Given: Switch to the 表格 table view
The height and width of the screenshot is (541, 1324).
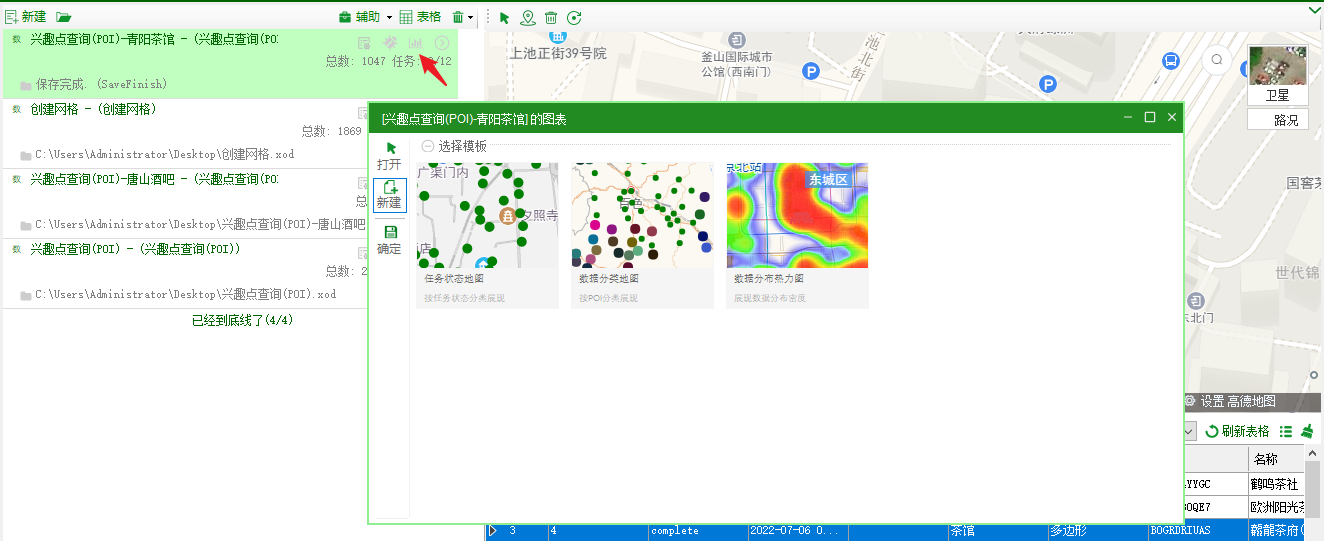Looking at the screenshot, I should [420, 17].
